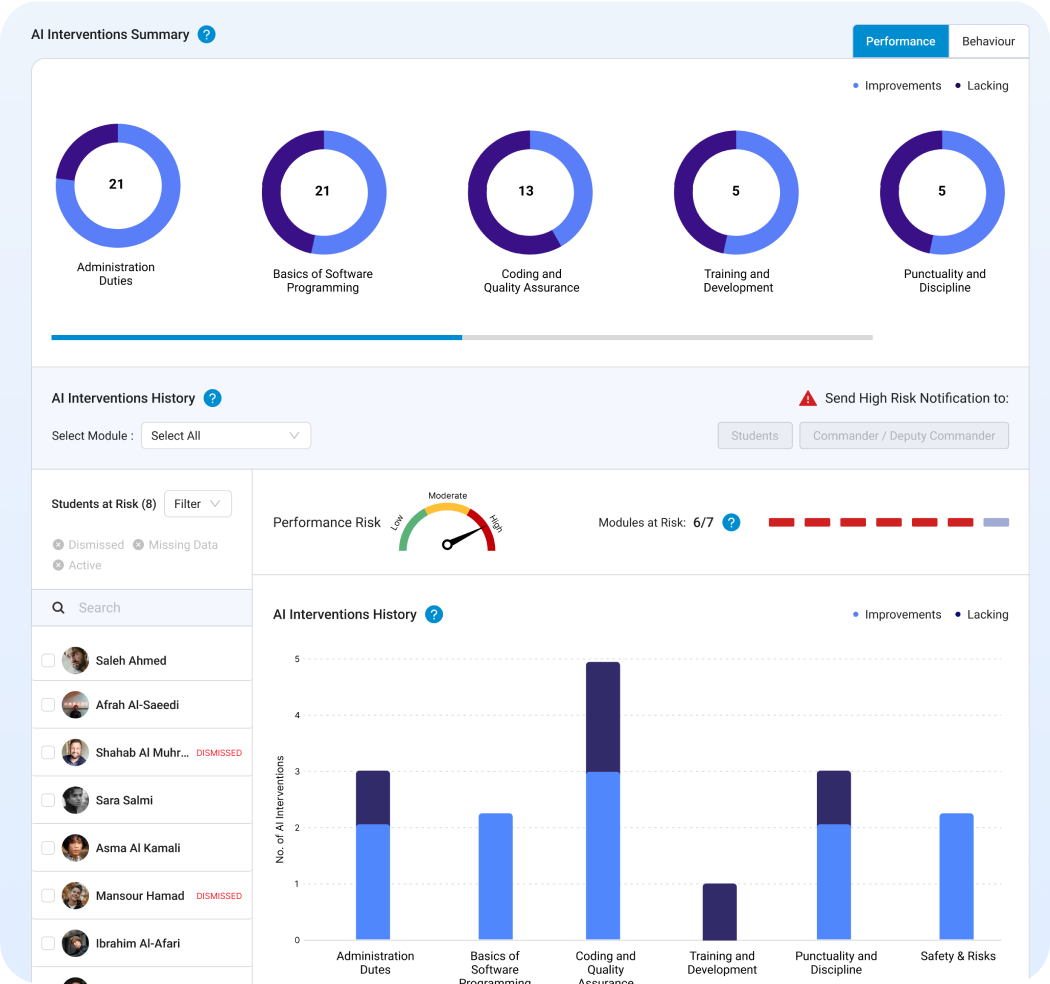
Task: Click the name Ibrahim Al-Afari
Action: pyautogui.click(x=138, y=943)
